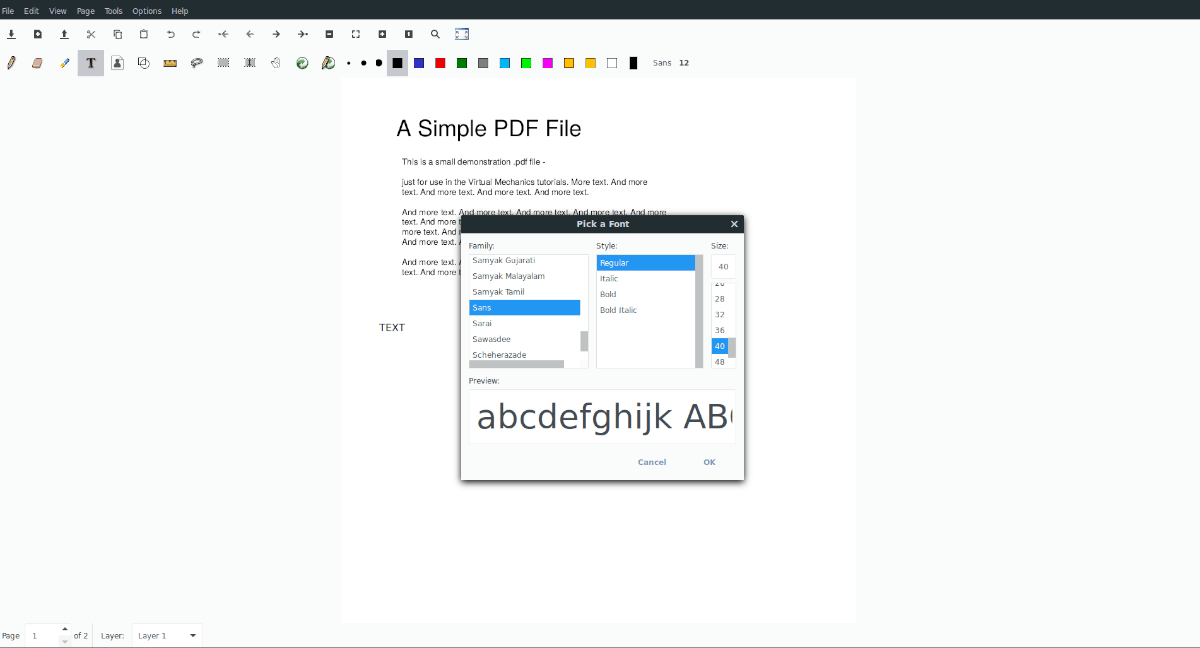
Task: Increase page number with up arrow
Action: pyautogui.click(x=65, y=629)
